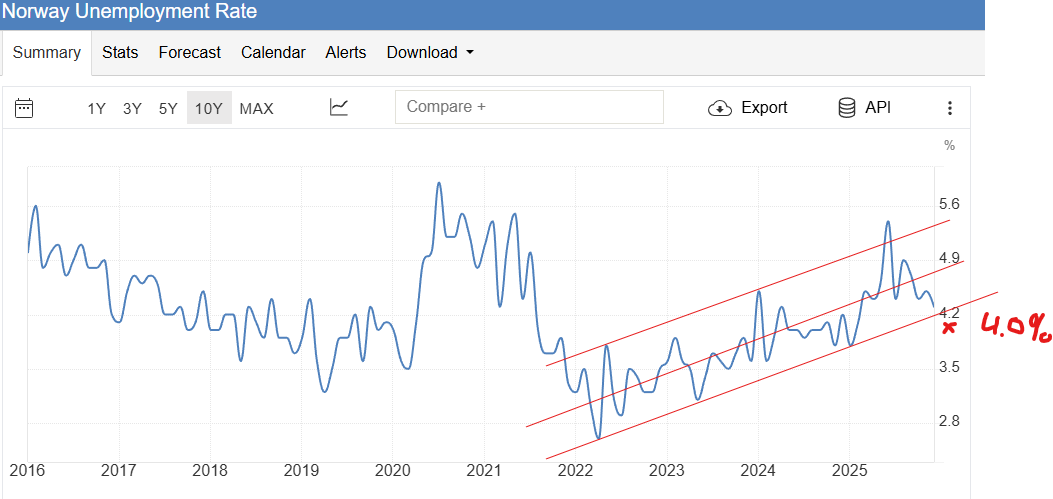Open the calendar date range icon

25,108
